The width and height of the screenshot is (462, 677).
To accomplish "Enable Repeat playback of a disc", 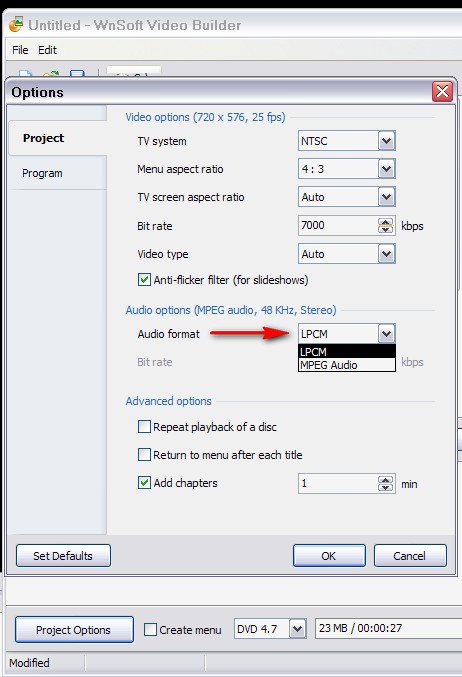I will click(144, 427).
